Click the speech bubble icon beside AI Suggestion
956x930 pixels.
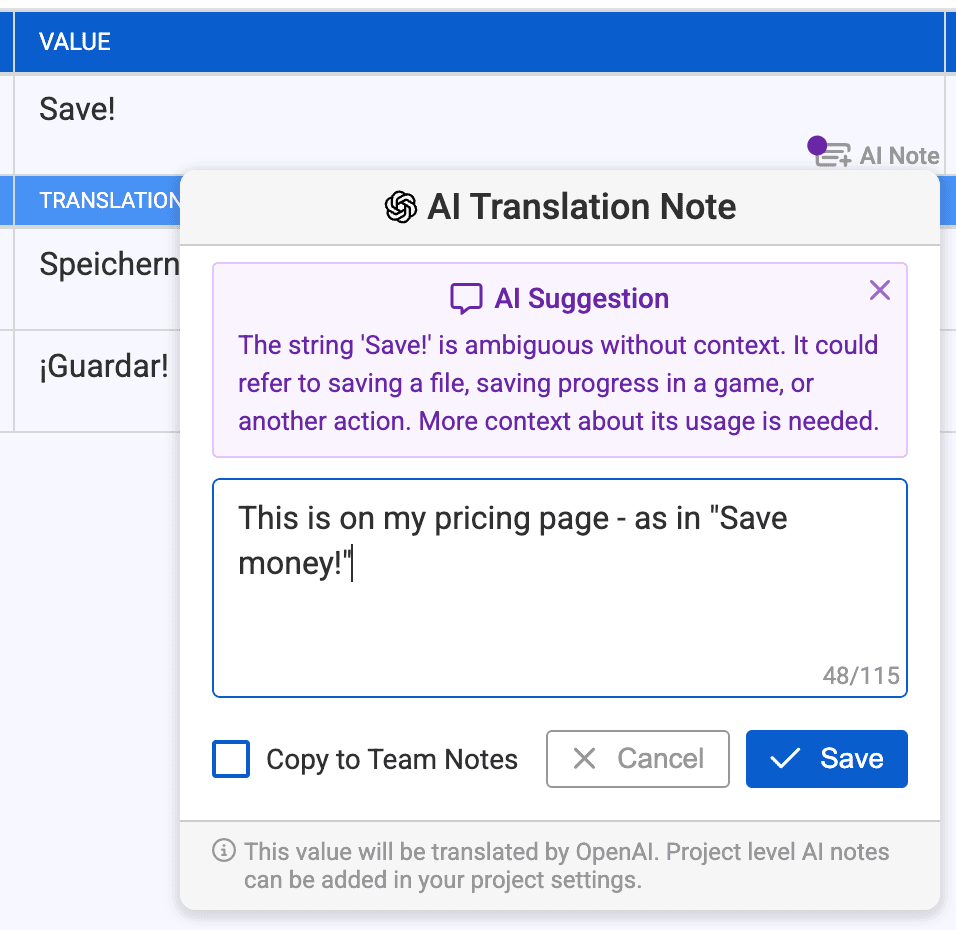(464, 298)
